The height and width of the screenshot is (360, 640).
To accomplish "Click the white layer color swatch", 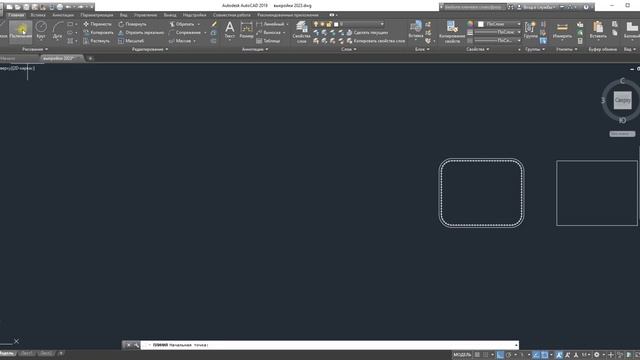I will (x=336, y=24).
